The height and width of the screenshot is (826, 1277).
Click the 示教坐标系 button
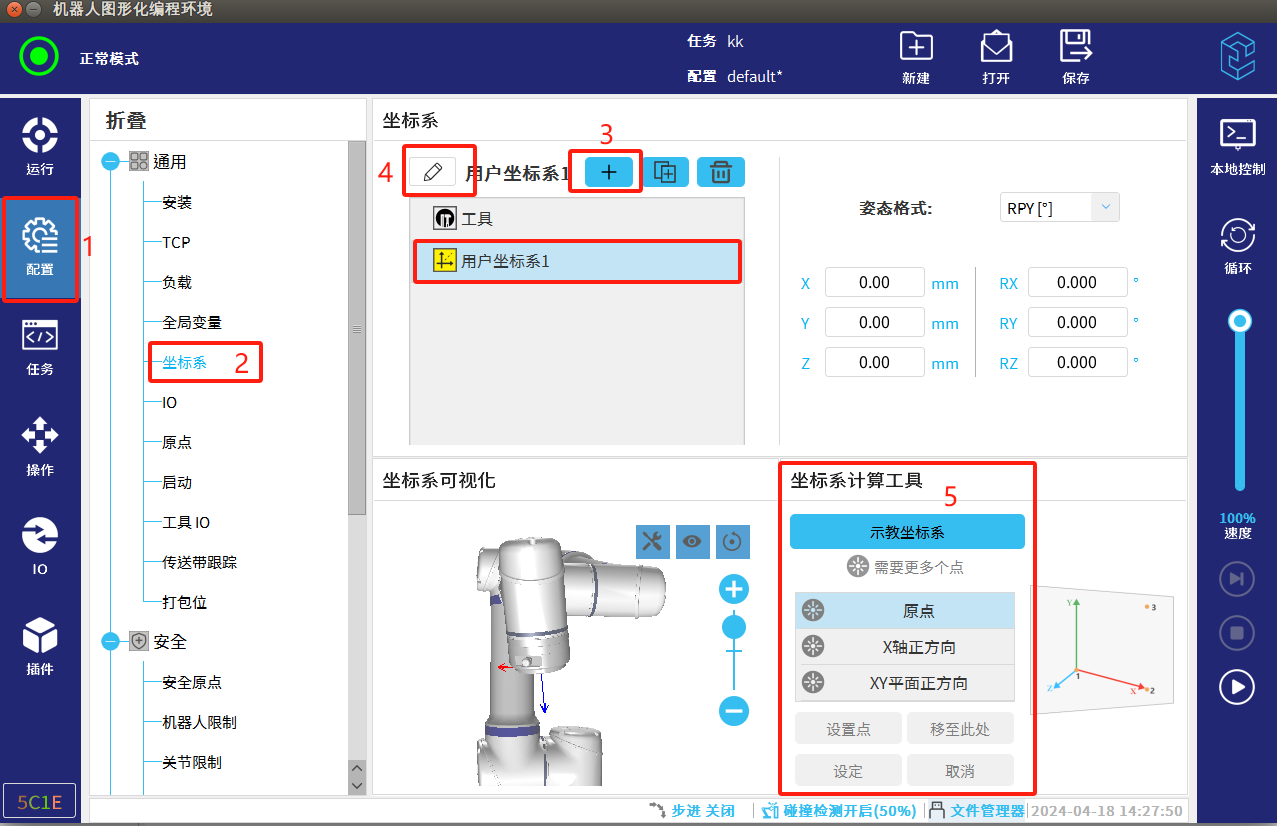[907, 532]
